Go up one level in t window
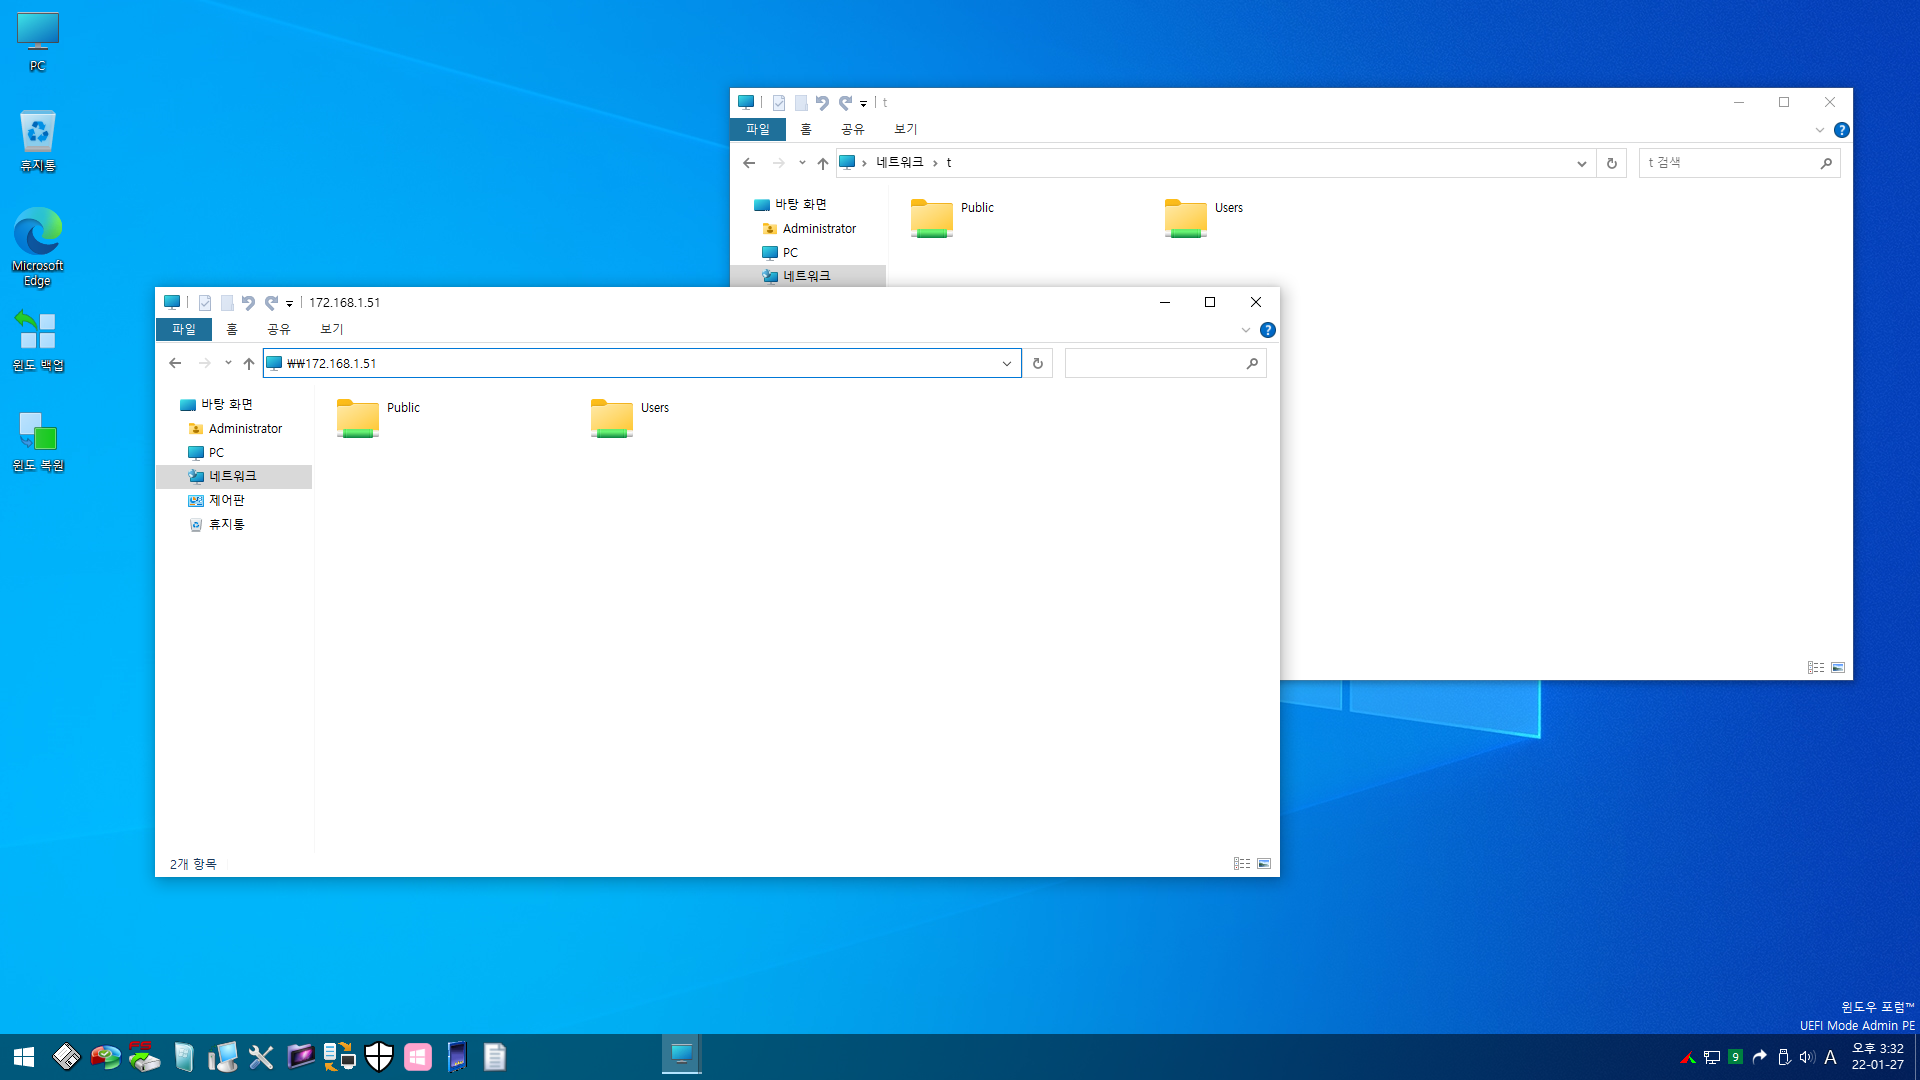 [x=823, y=163]
